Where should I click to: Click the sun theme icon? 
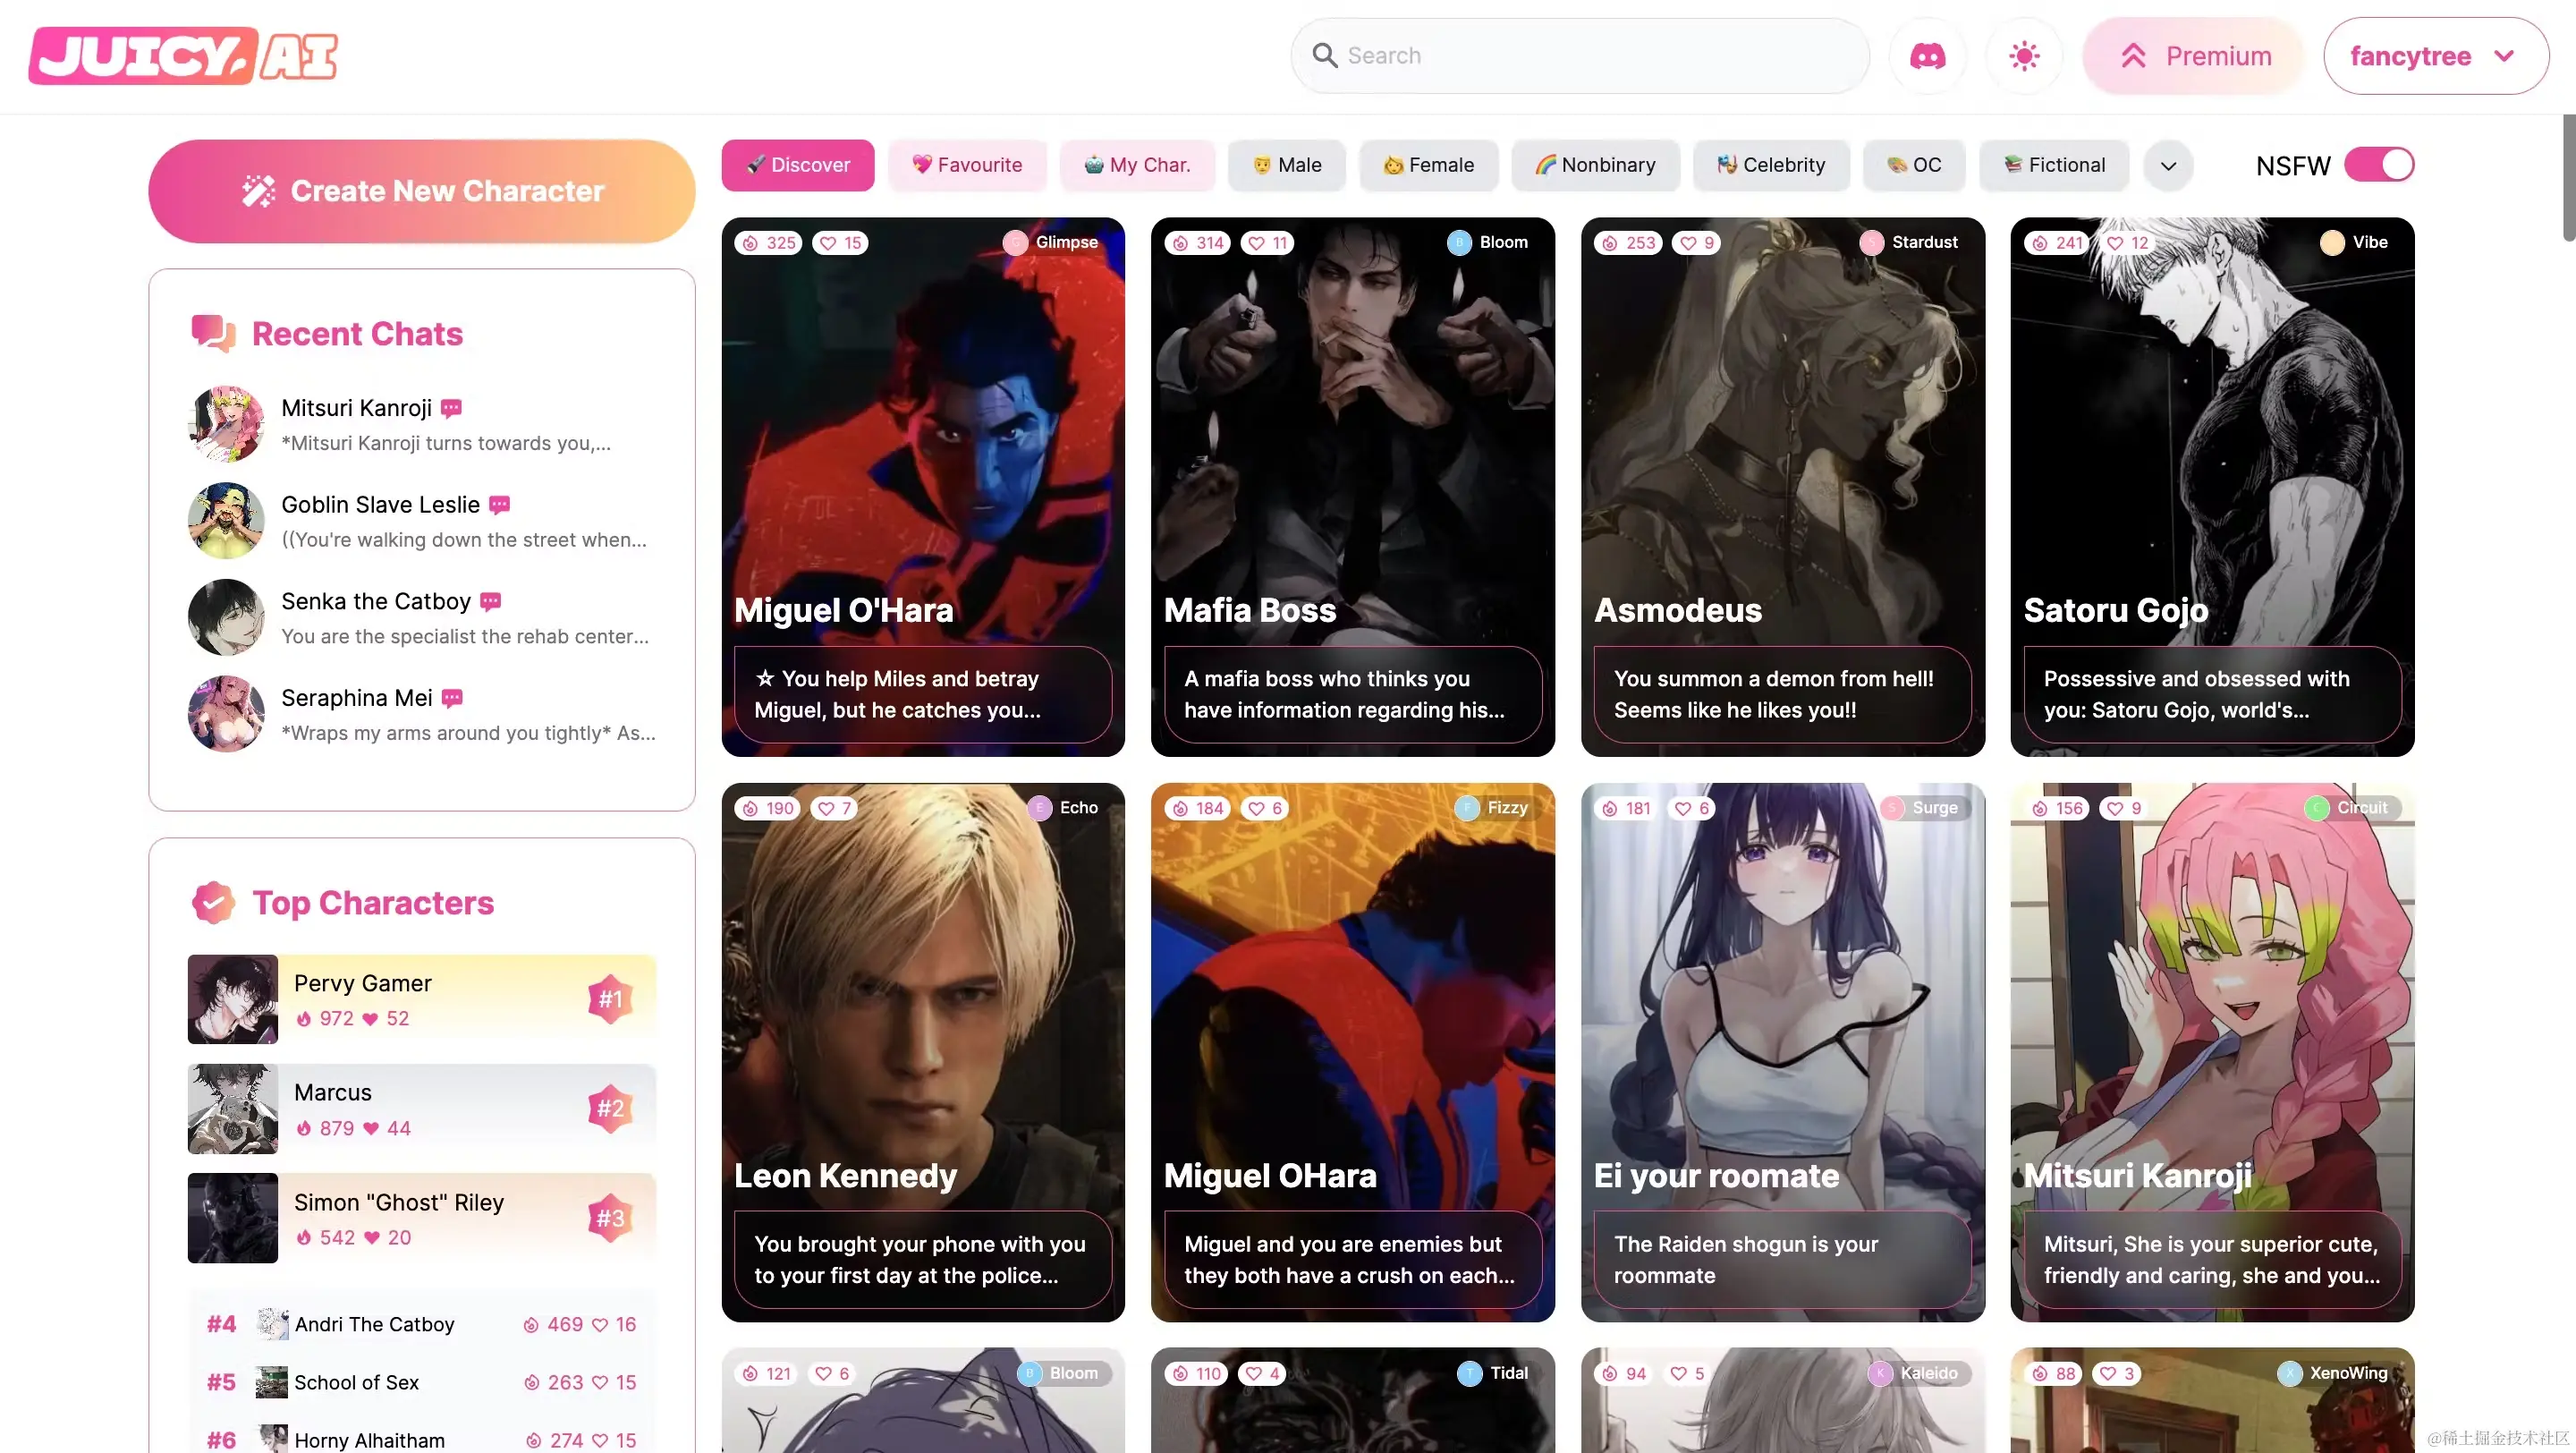pos(2024,56)
